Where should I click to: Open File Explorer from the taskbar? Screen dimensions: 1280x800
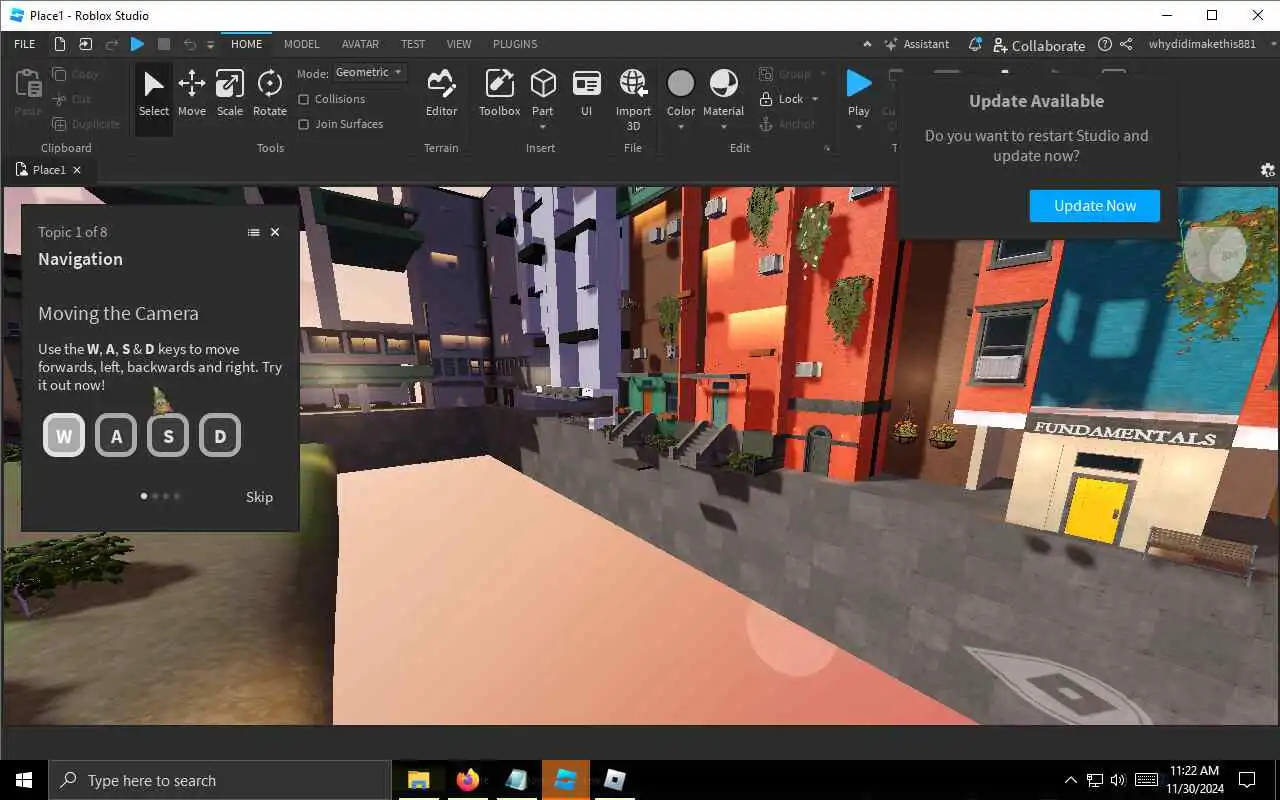pyautogui.click(x=418, y=780)
